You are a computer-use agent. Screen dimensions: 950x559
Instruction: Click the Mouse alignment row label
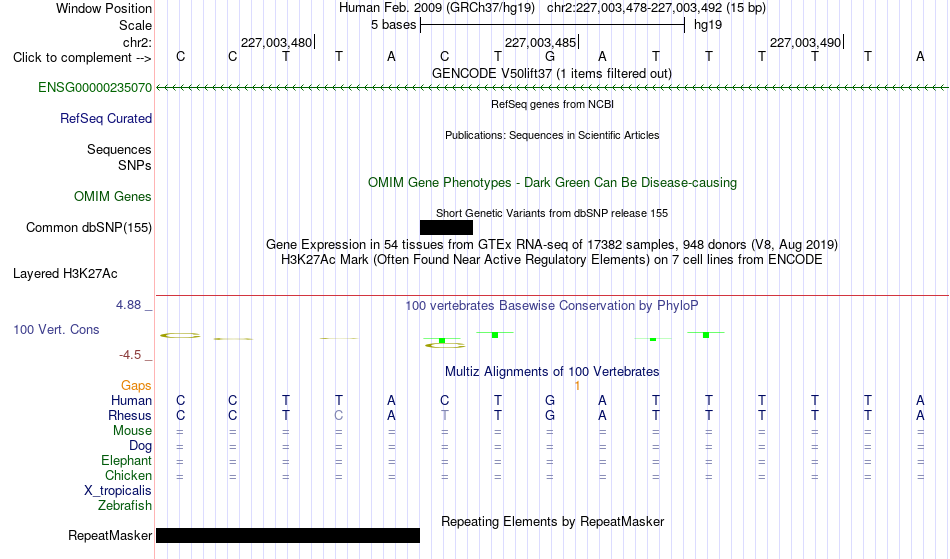tap(132, 431)
